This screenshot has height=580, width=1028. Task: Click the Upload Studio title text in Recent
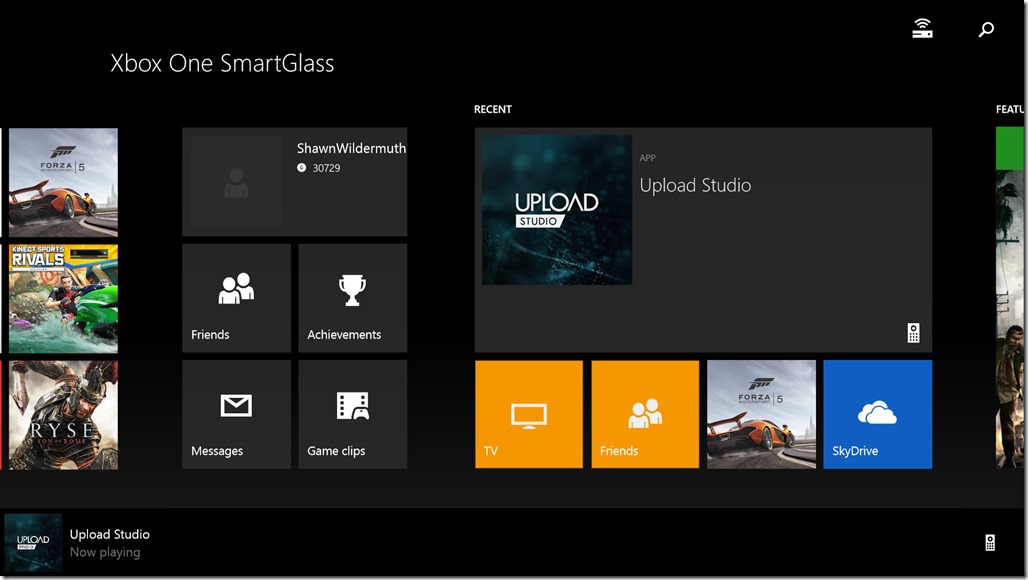tap(695, 186)
